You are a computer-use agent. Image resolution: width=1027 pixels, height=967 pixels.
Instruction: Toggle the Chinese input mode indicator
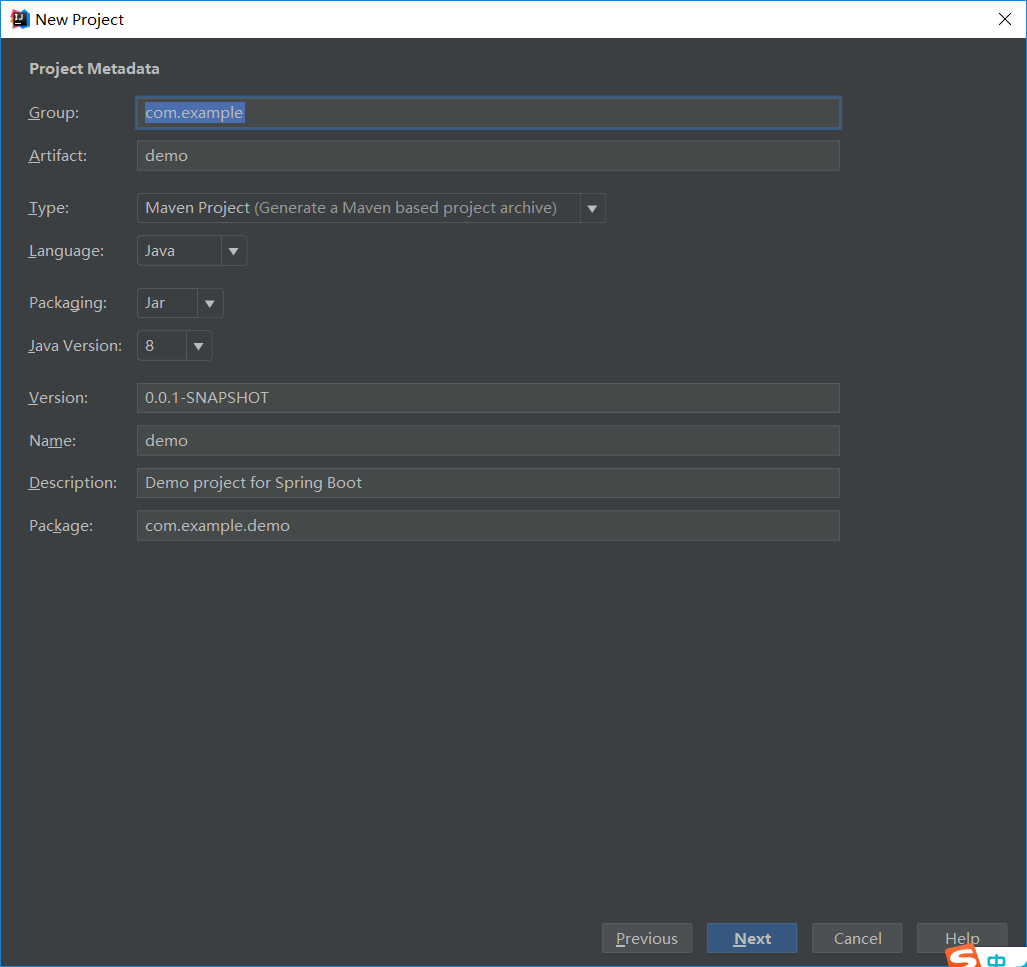click(996, 961)
